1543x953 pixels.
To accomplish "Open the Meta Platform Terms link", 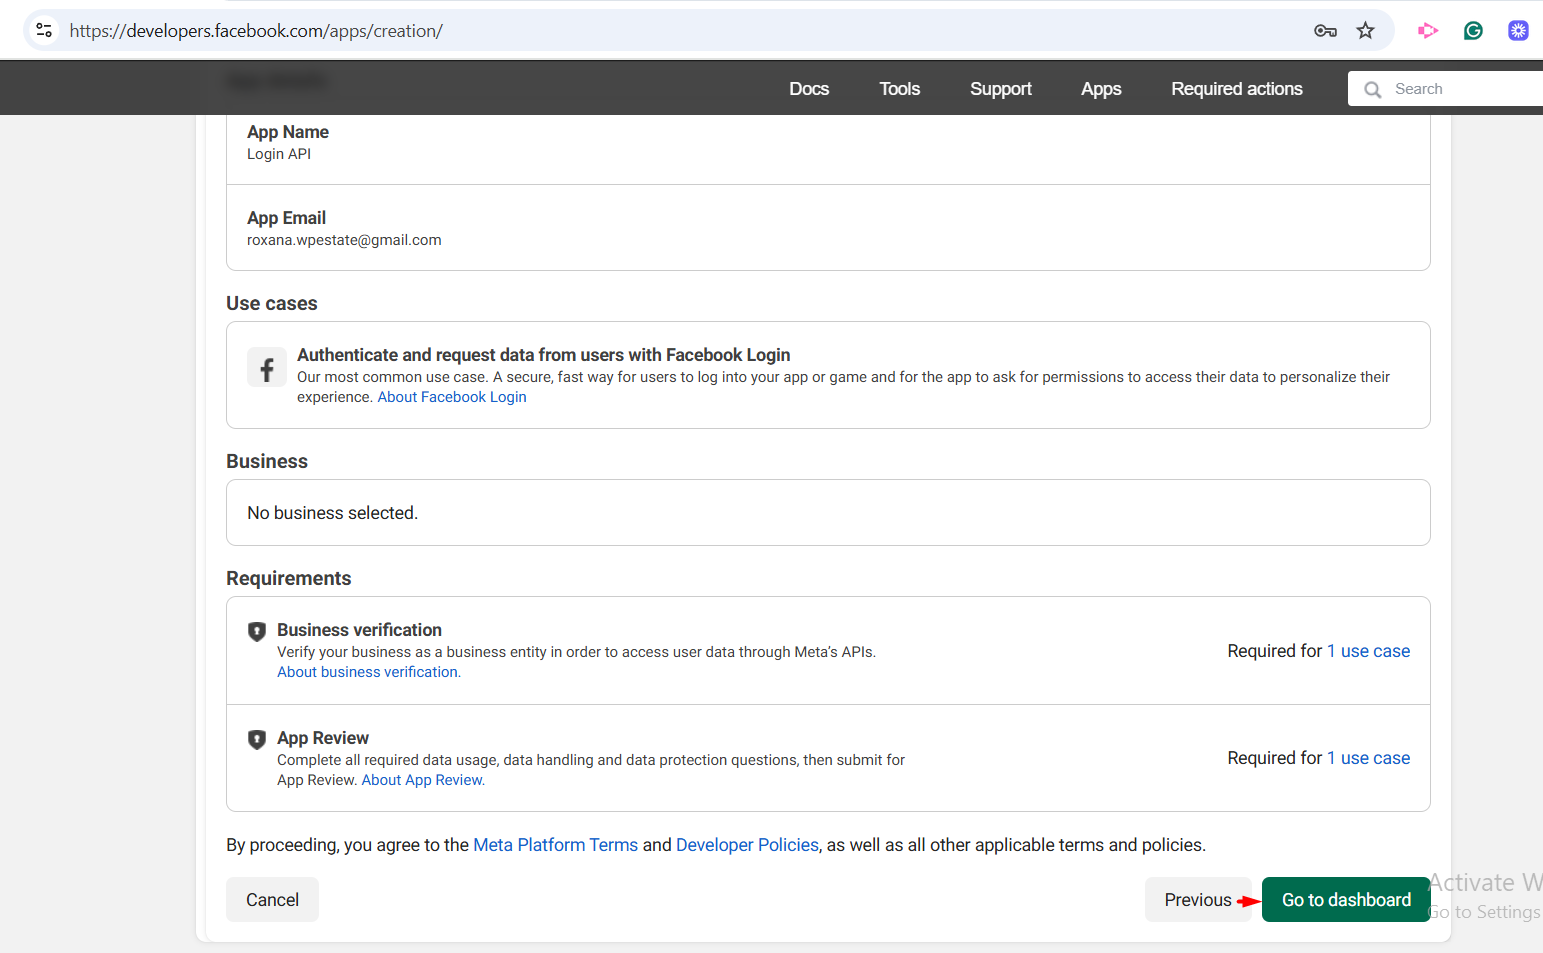I will 555,845.
